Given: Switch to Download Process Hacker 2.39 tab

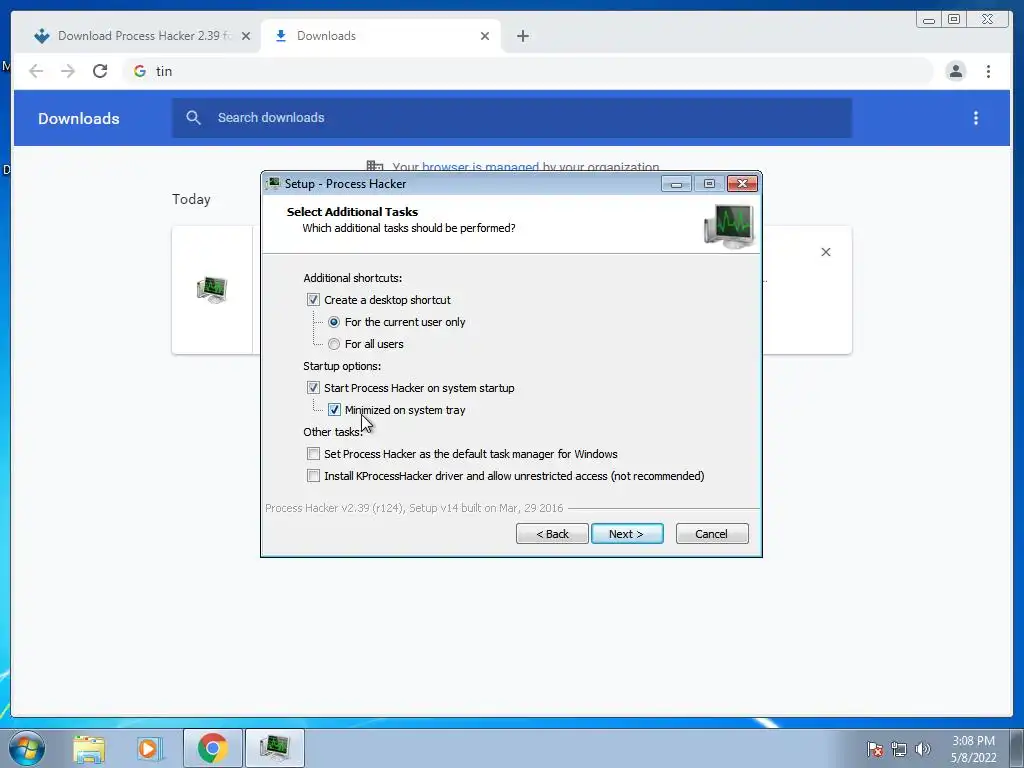Looking at the screenshot, I should coord(133,36).
